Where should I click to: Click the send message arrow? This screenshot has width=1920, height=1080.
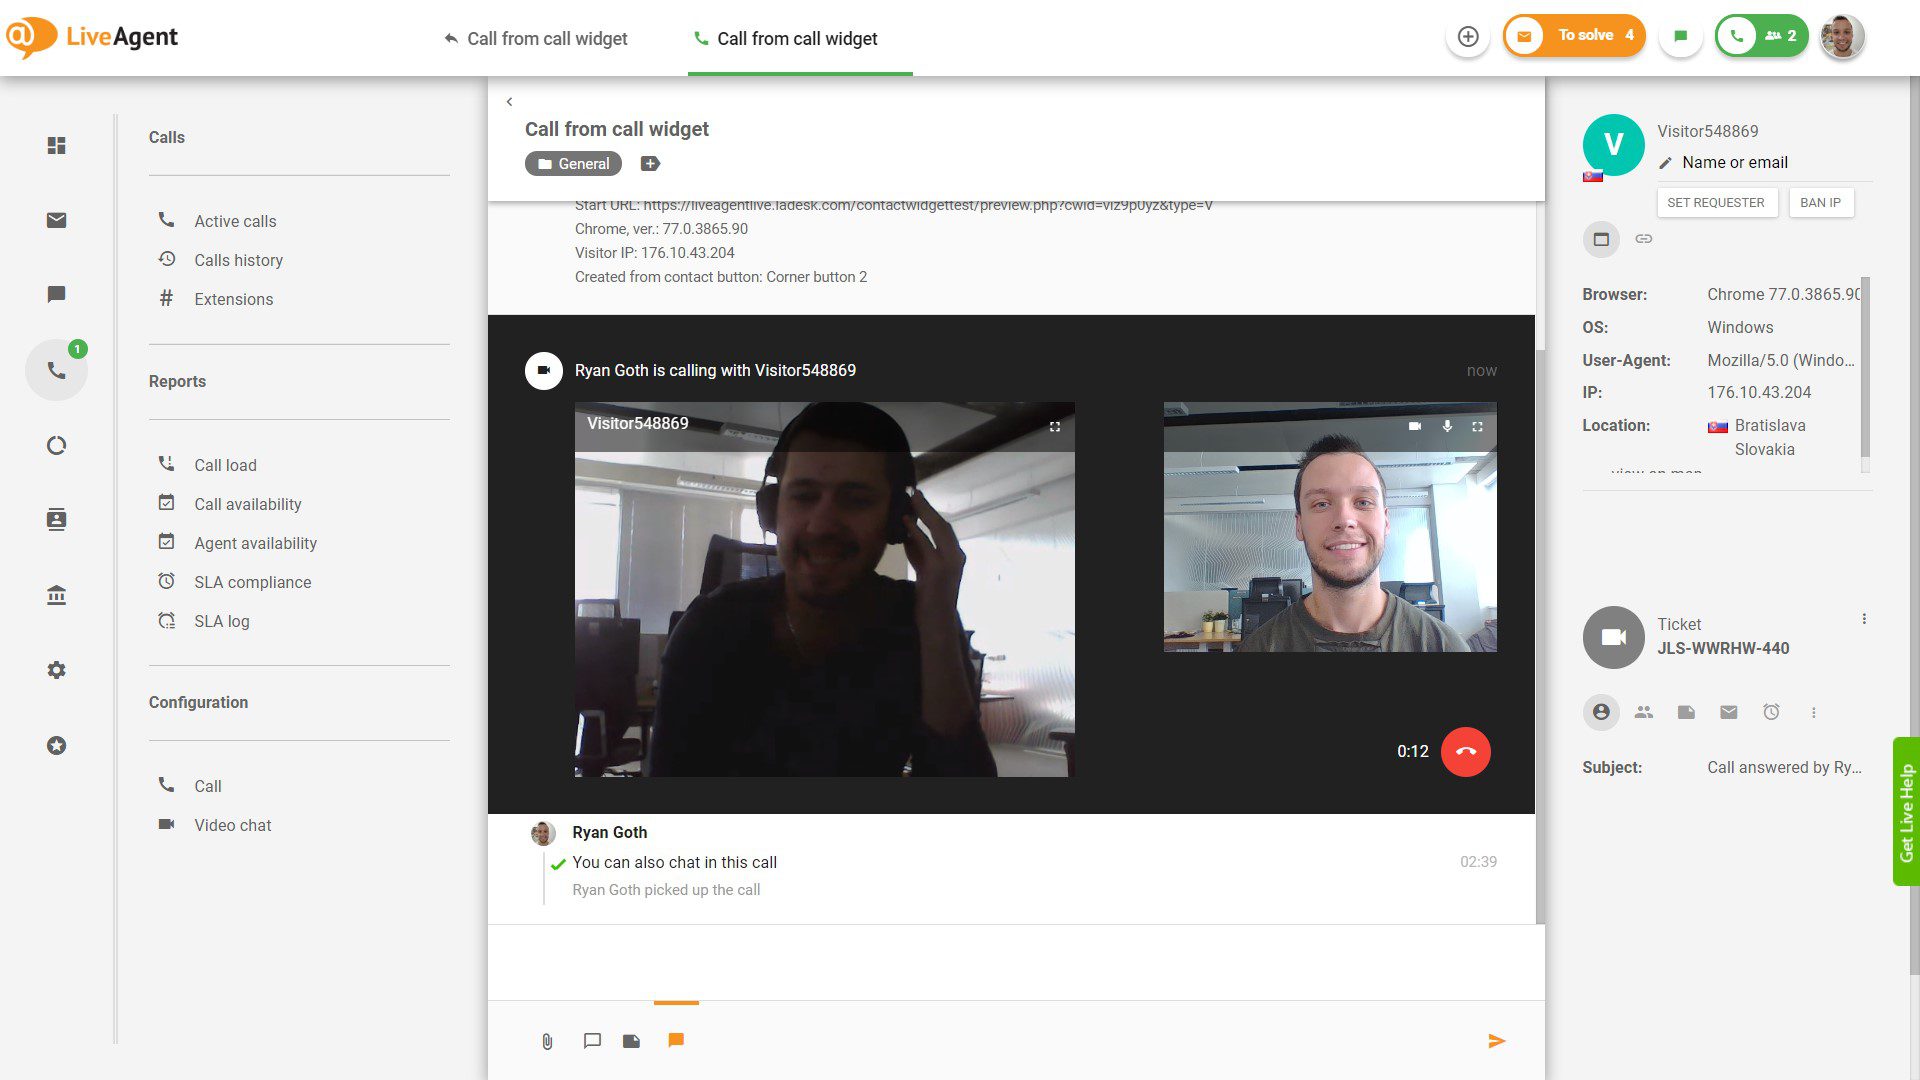1496,1041
